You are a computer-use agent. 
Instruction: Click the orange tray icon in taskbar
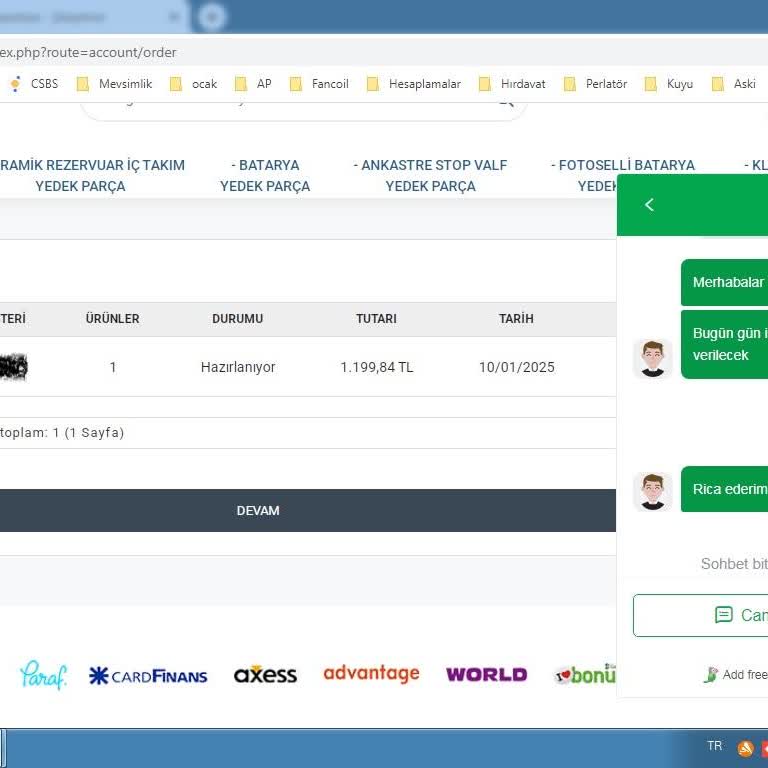click(745, 748)
